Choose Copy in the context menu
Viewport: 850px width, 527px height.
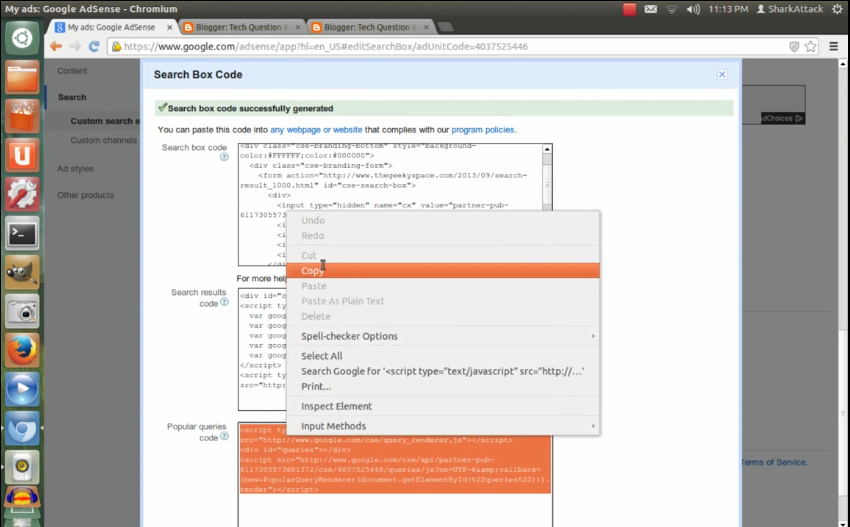[x=443, y=271]
